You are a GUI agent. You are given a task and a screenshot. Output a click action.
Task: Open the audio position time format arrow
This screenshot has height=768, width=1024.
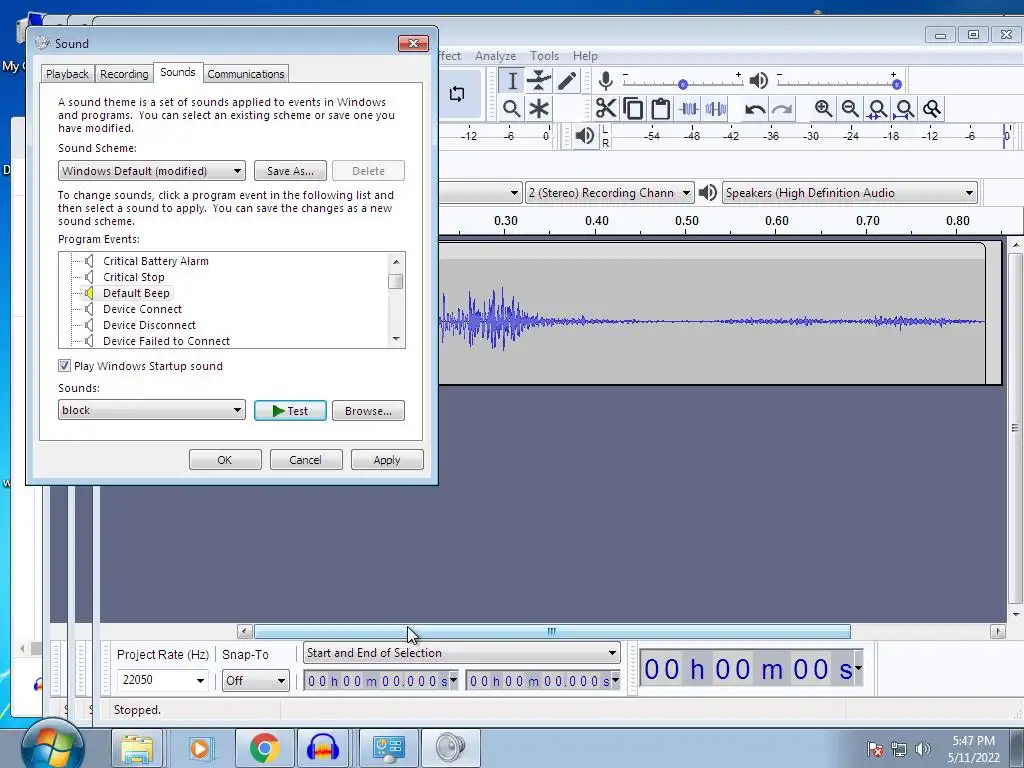858,667
